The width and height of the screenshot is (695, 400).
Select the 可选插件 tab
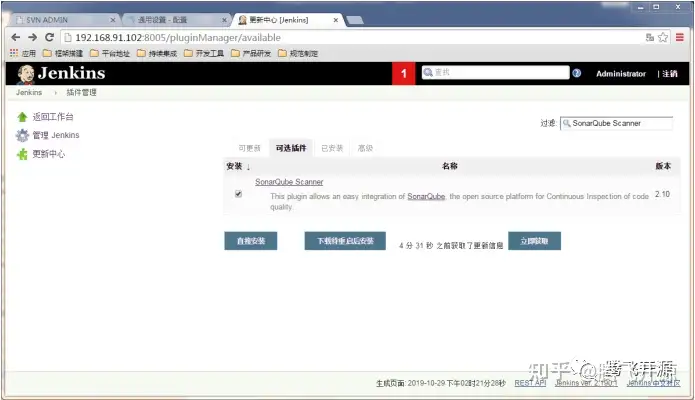click(291, 148)
